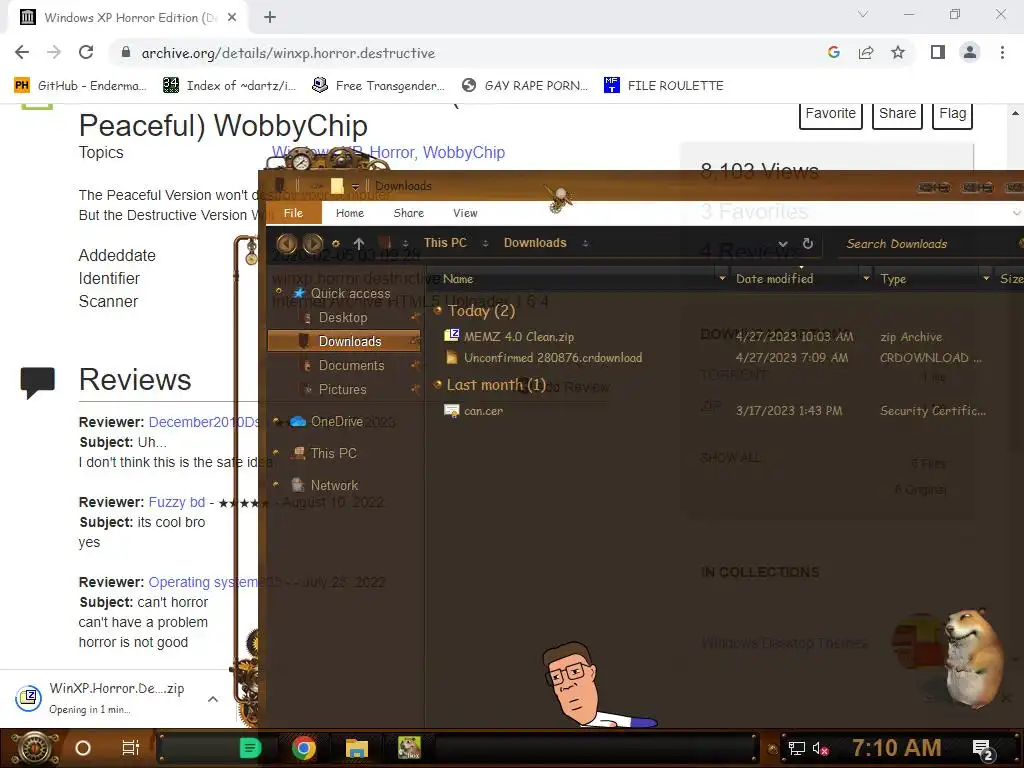Viewport: 1024px width, 768px height.
Task: Select Documents in navigation pane
Action: point(351,366)
